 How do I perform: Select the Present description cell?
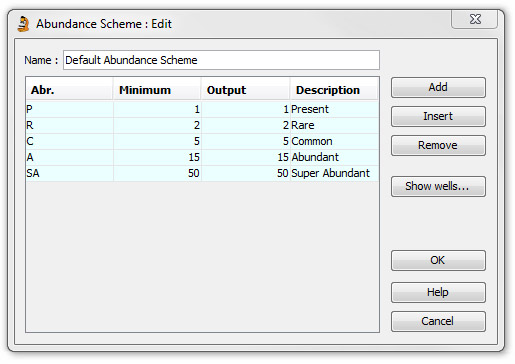[x=334, y=109]
